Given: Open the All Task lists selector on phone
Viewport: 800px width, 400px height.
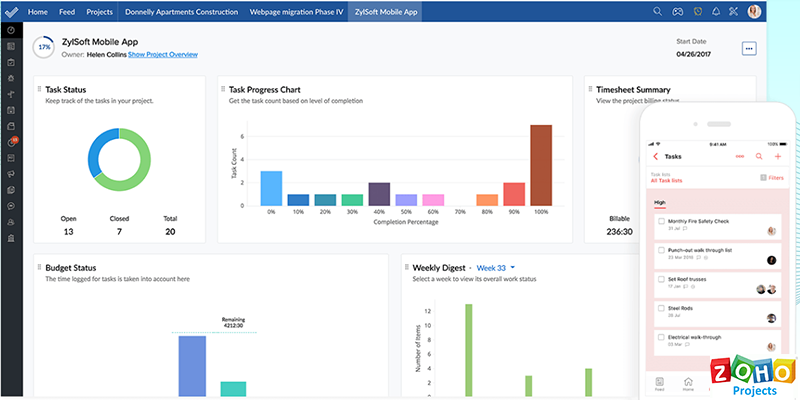Looking at the screenshot, I should (x=666, y=181).
